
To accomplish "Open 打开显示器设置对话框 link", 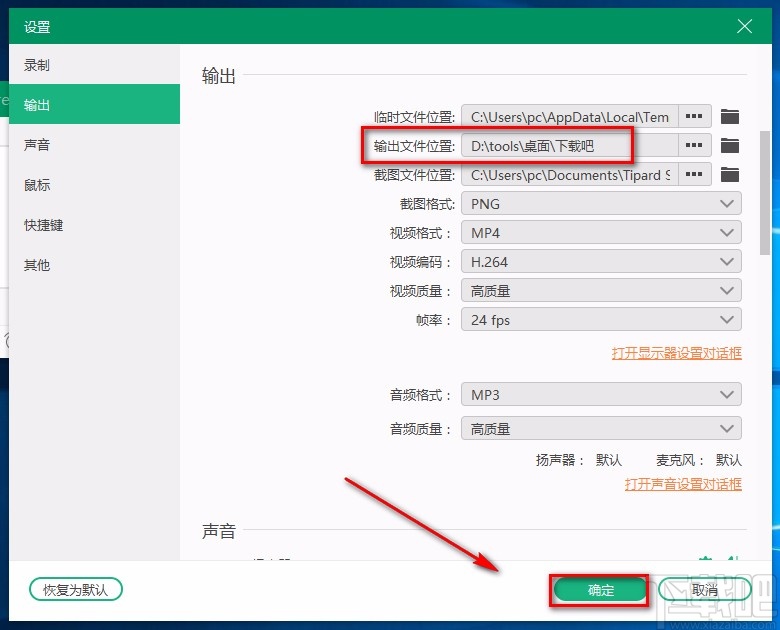I will point(677,353).
